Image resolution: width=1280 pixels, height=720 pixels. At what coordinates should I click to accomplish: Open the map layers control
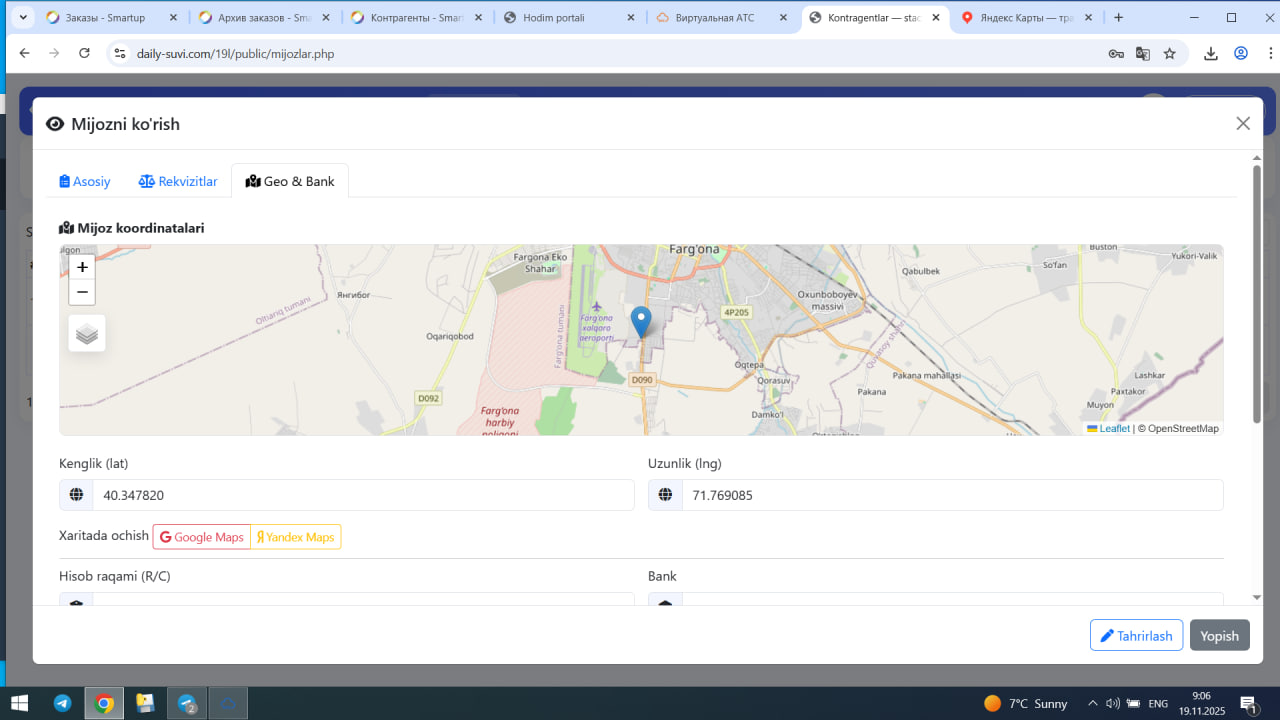tap(87, 334)
